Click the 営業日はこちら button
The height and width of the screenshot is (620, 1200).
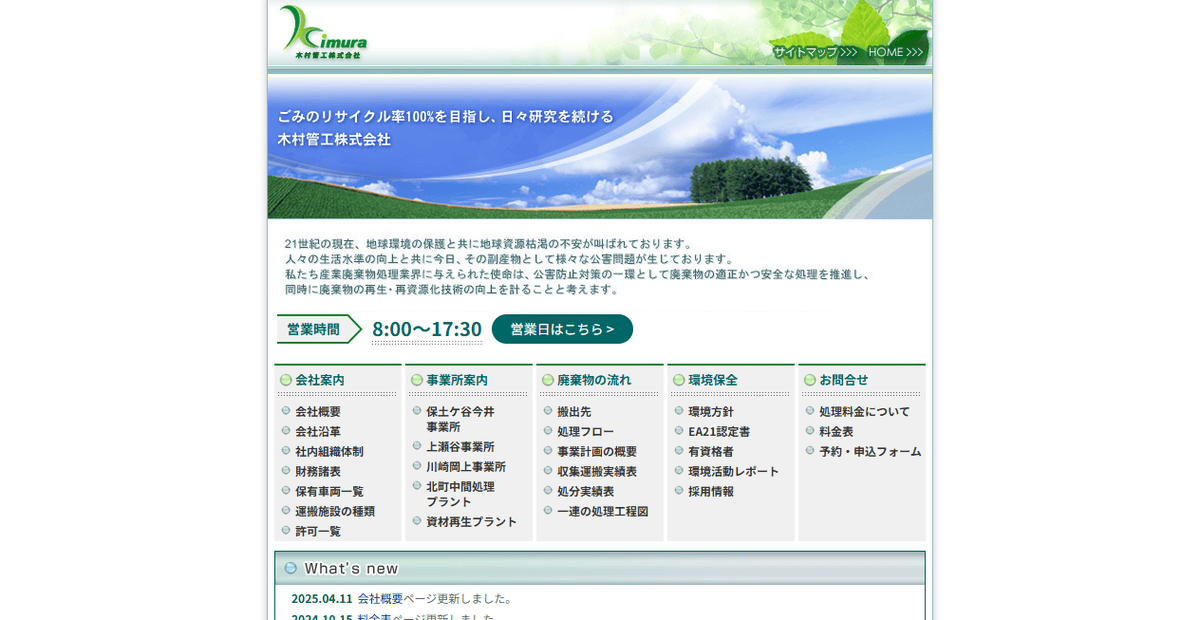click(x=562, y=328)
